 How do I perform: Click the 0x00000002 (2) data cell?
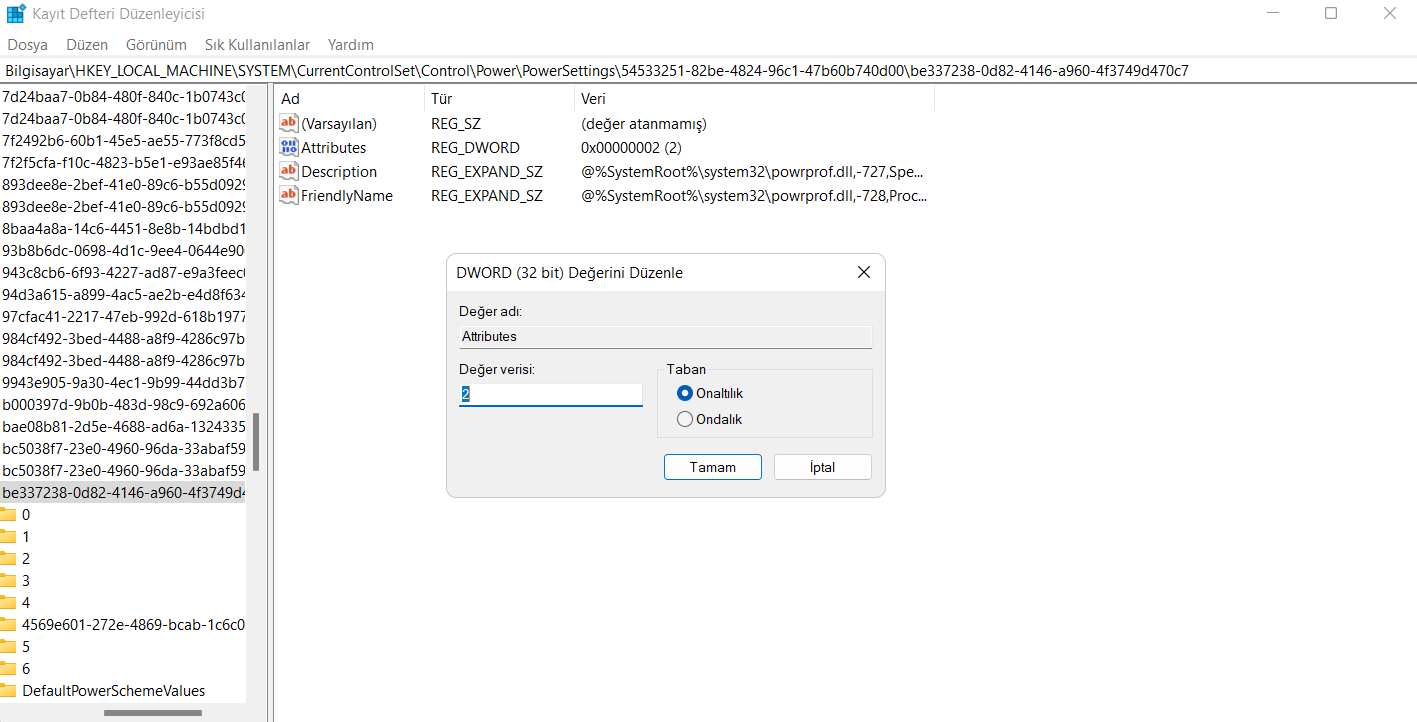[631, 148]
